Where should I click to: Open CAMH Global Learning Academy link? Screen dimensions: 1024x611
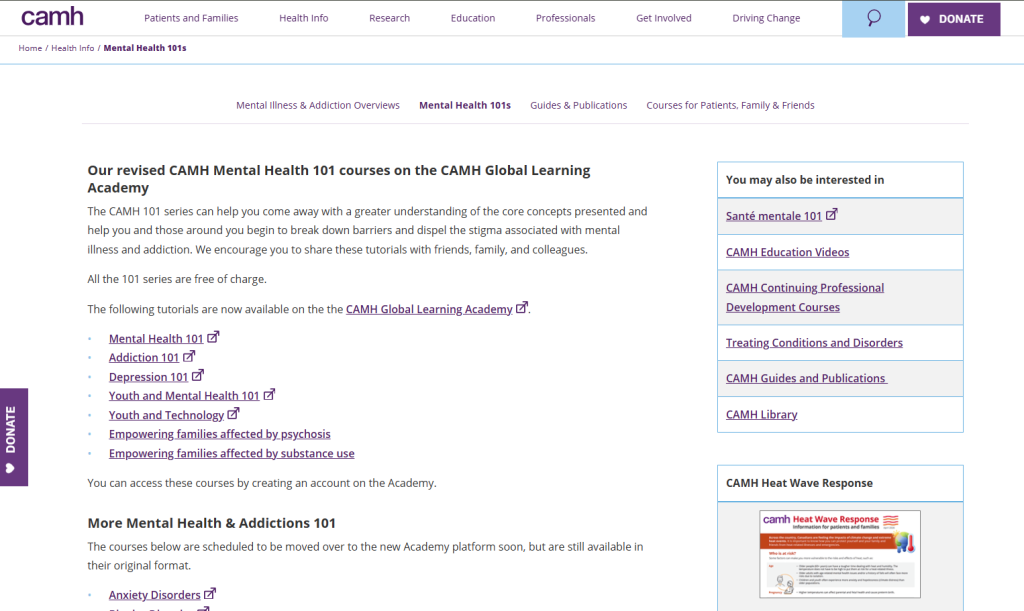pos(429,309)
